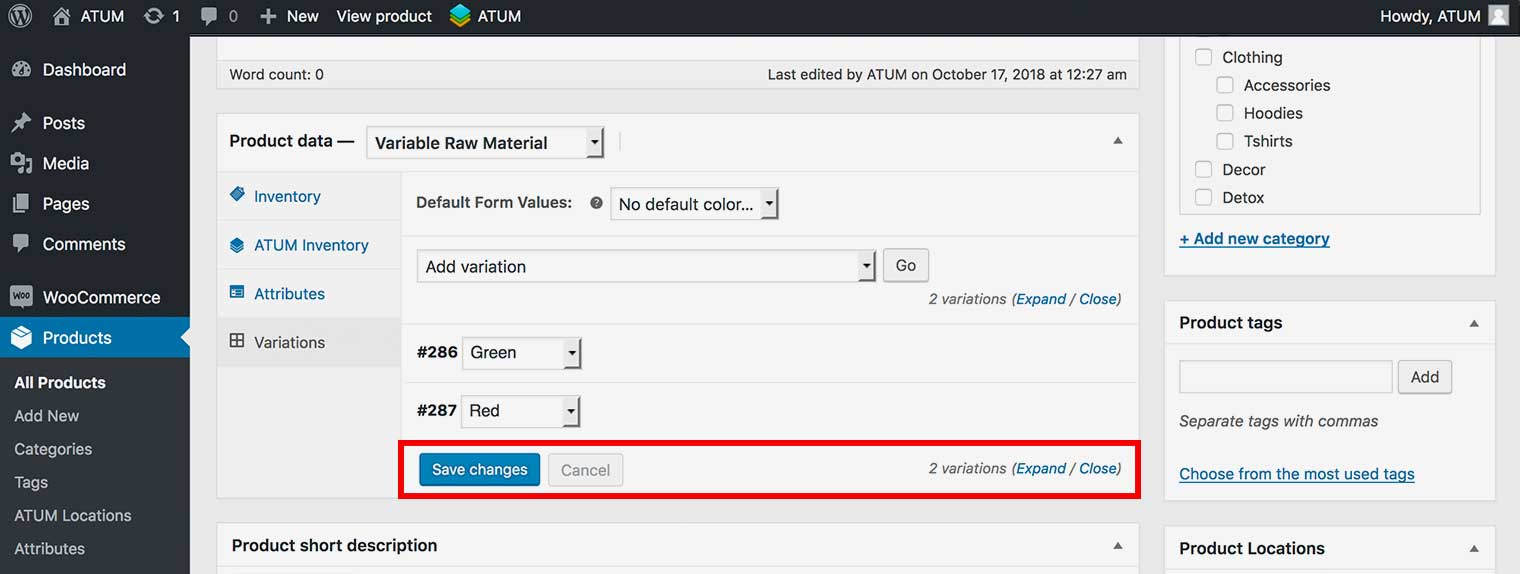Click the Add new category link
The height and width of the screenshot is (574, 1520).
point(1254,238)
